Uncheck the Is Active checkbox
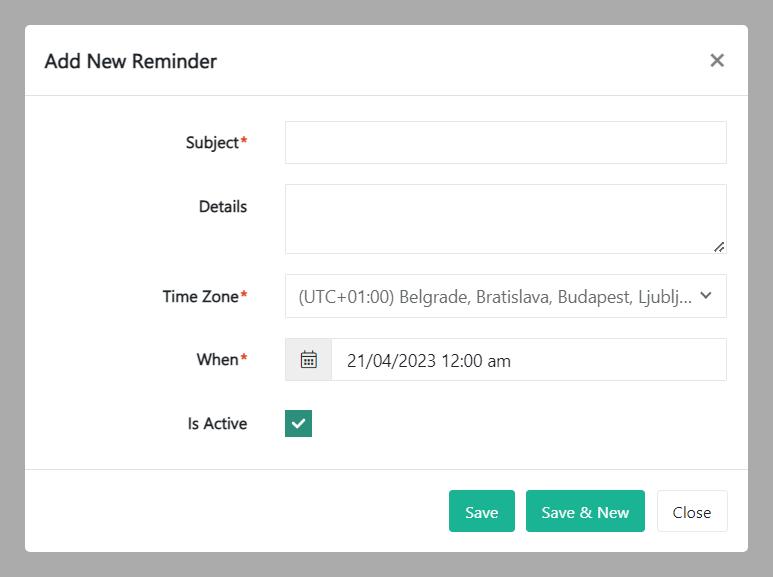Viewport: 773px width, 577px height. [x=299, y=424]
